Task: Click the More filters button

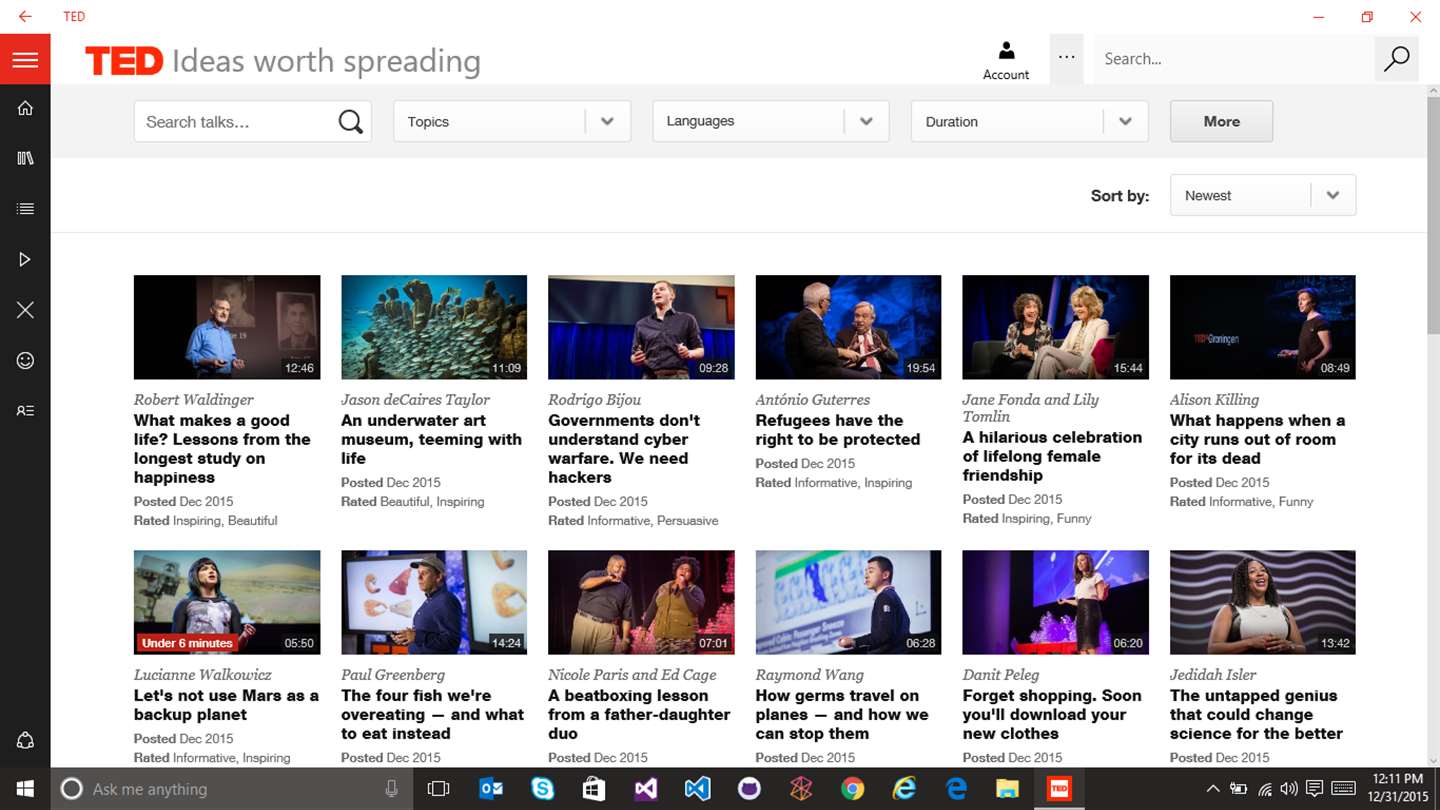Action: point(1221,122)
